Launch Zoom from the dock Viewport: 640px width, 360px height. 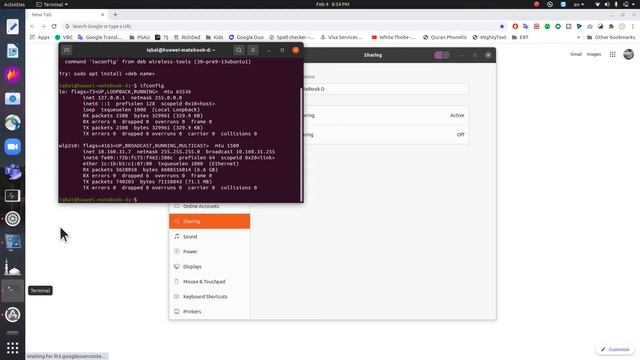click(x=13, y=147)
